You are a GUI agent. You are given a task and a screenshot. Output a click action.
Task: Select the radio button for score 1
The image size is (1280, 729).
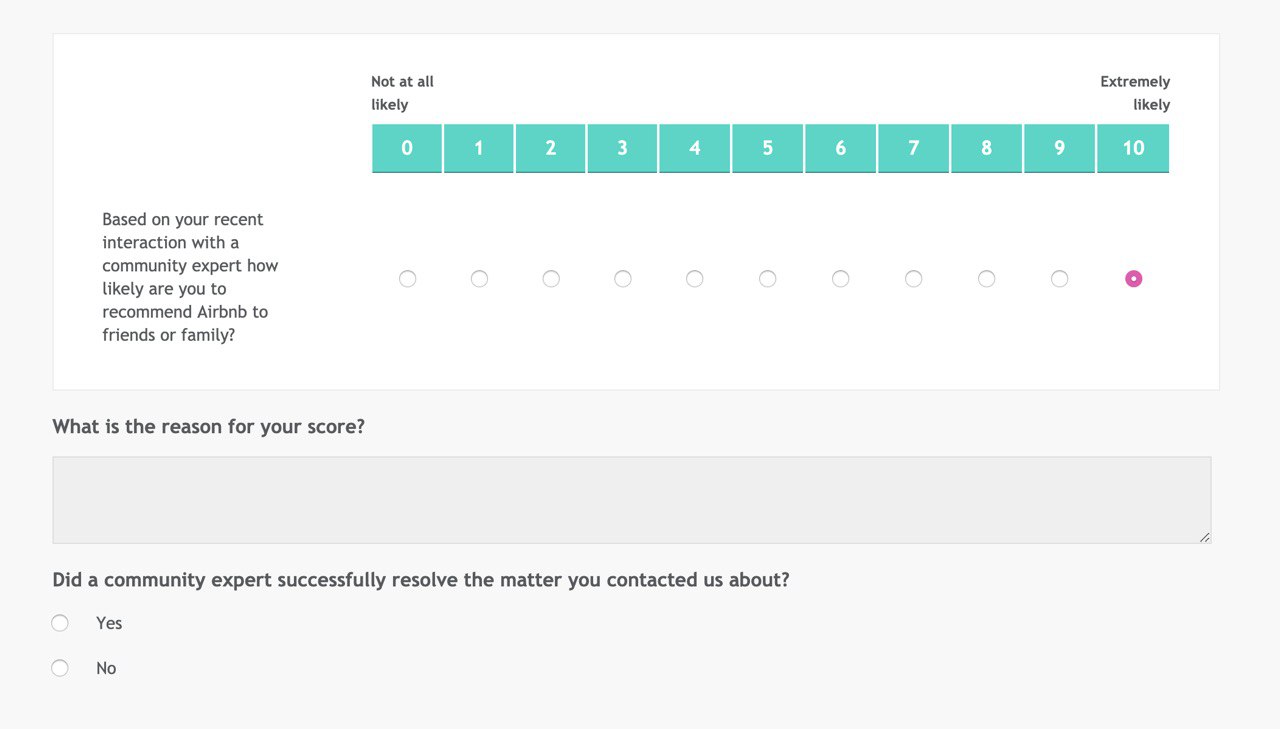(479, 279)
